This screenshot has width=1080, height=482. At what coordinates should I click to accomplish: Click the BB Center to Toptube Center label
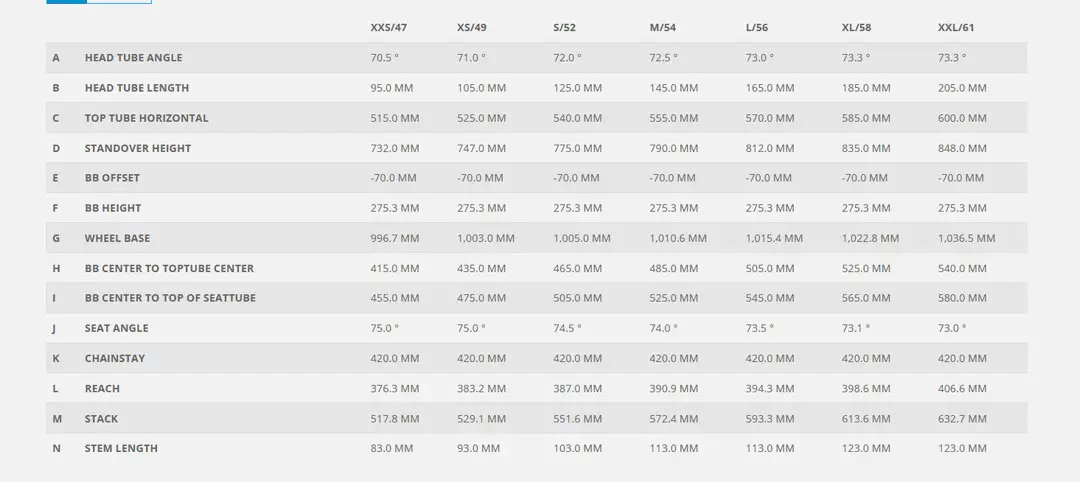tap(169, 268)
